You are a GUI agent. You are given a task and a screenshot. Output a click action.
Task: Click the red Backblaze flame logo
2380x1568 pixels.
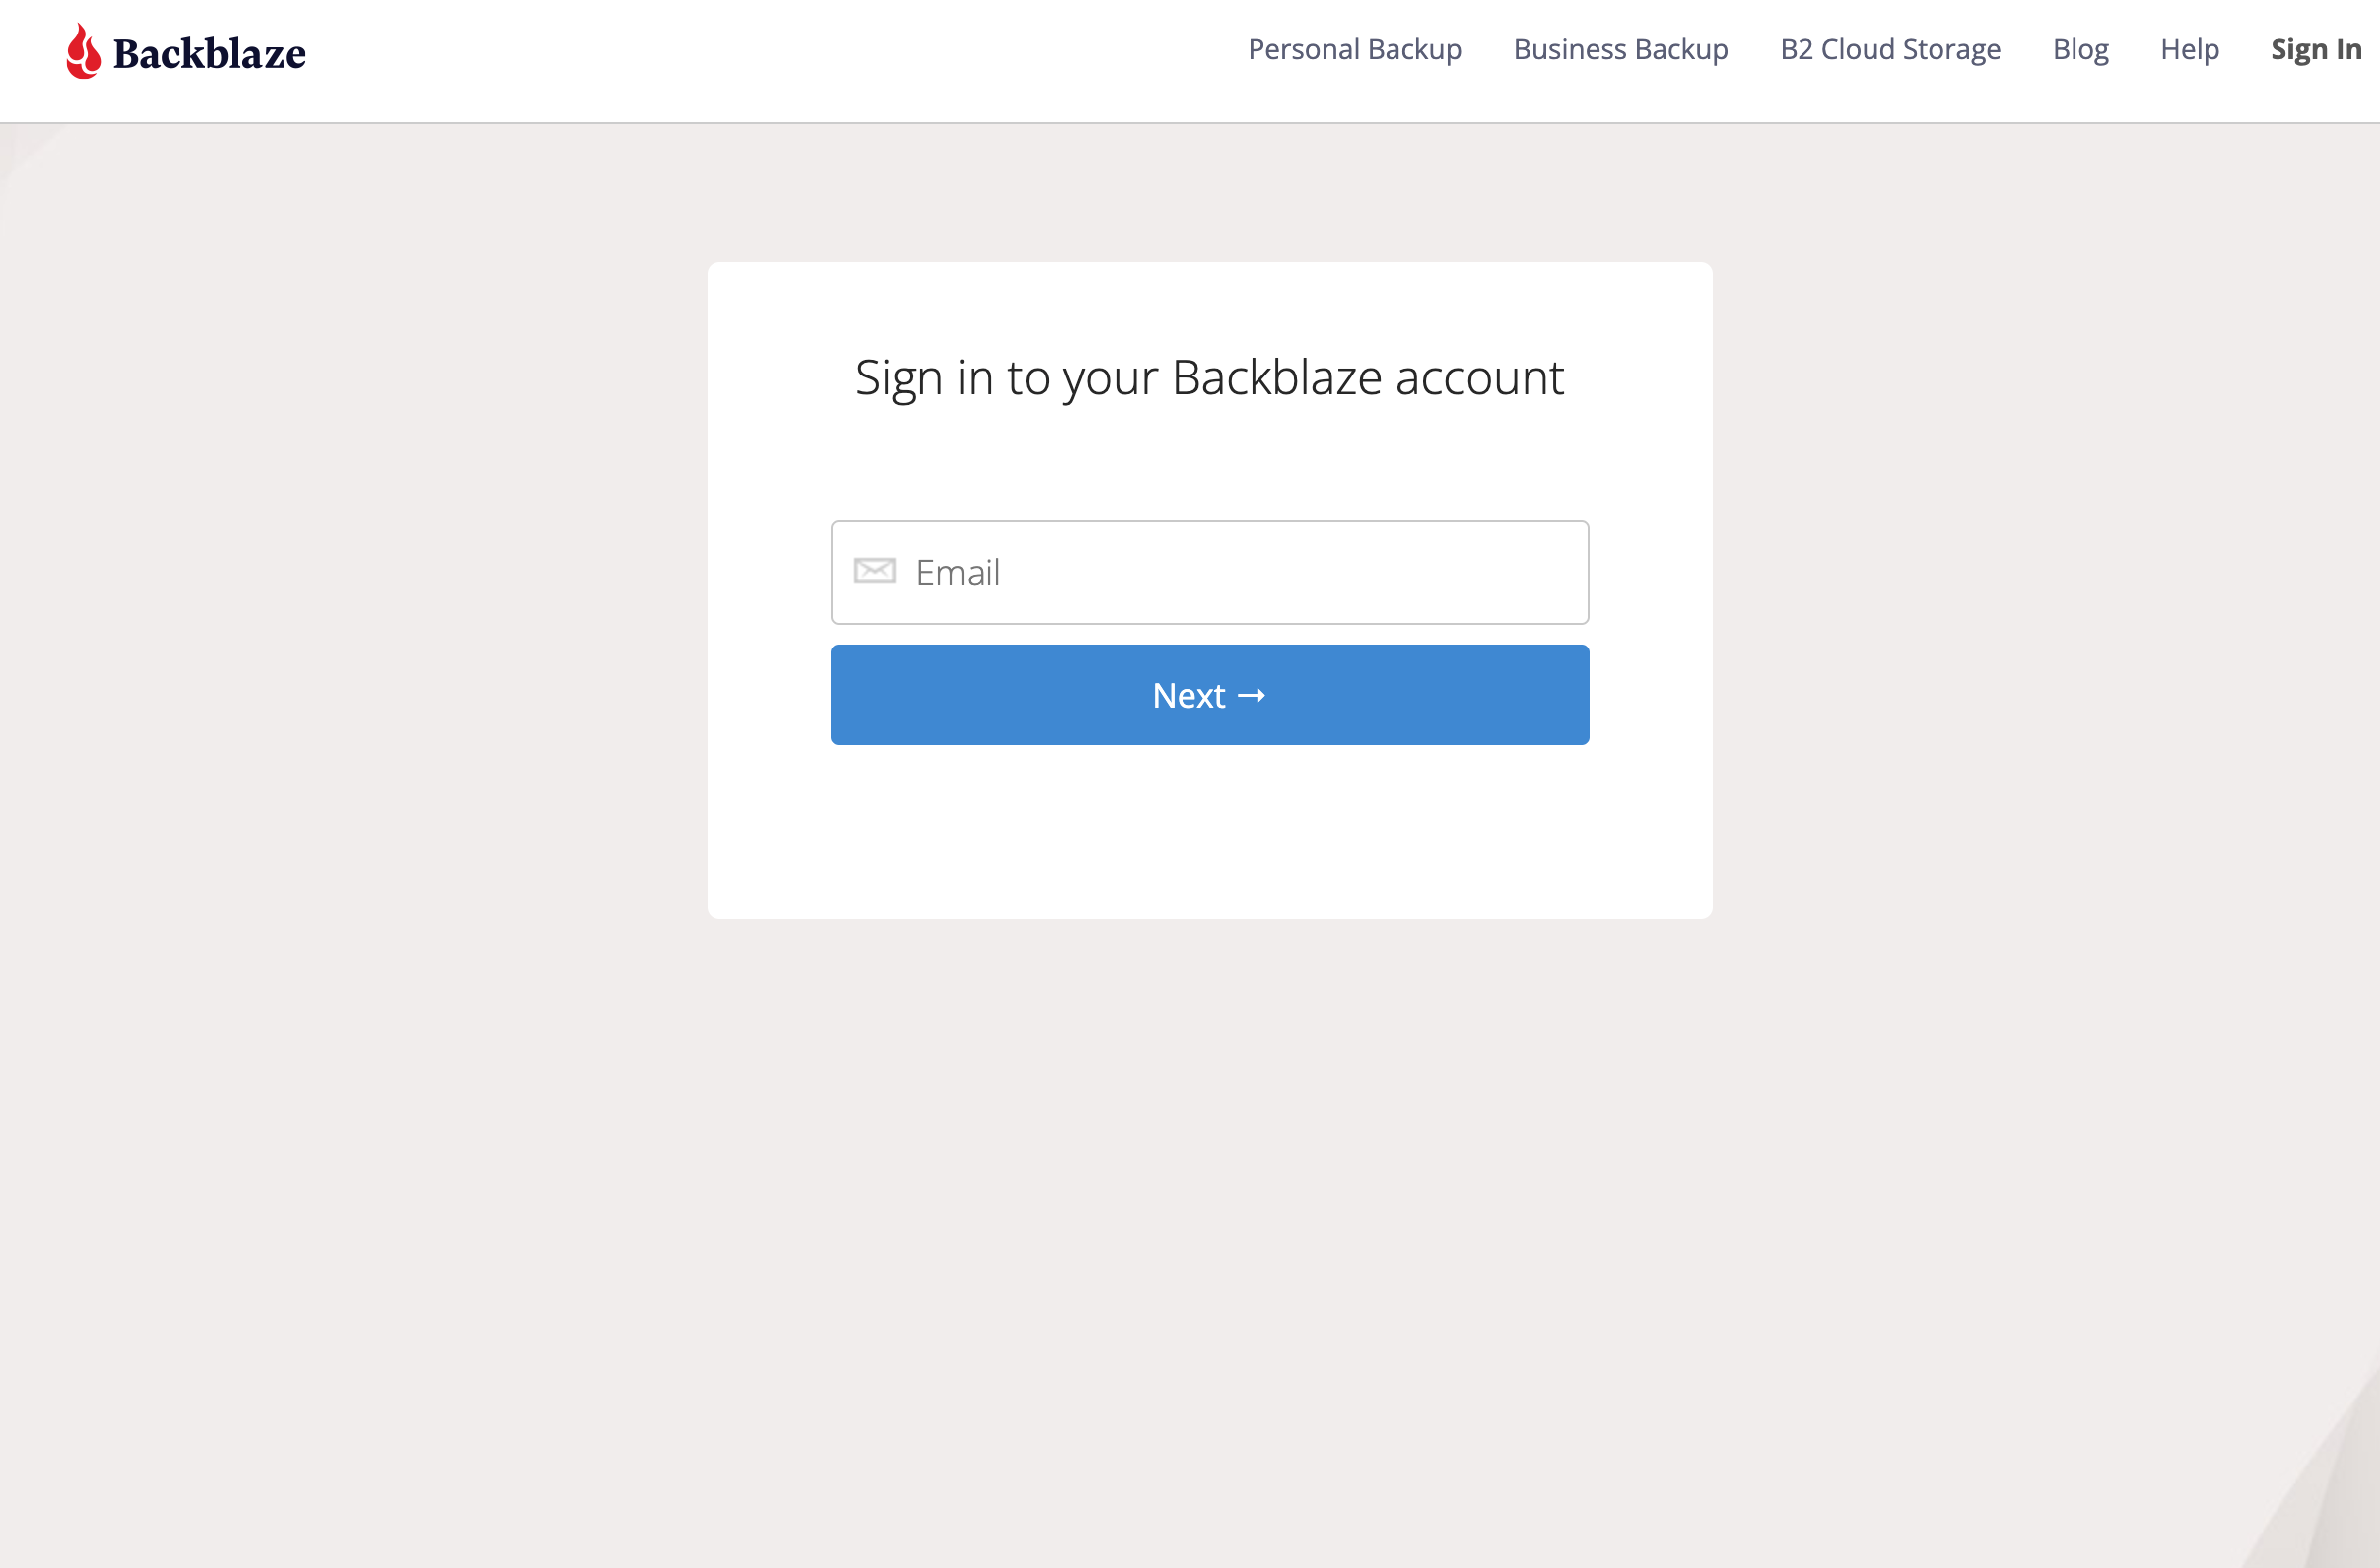[83, 51]
